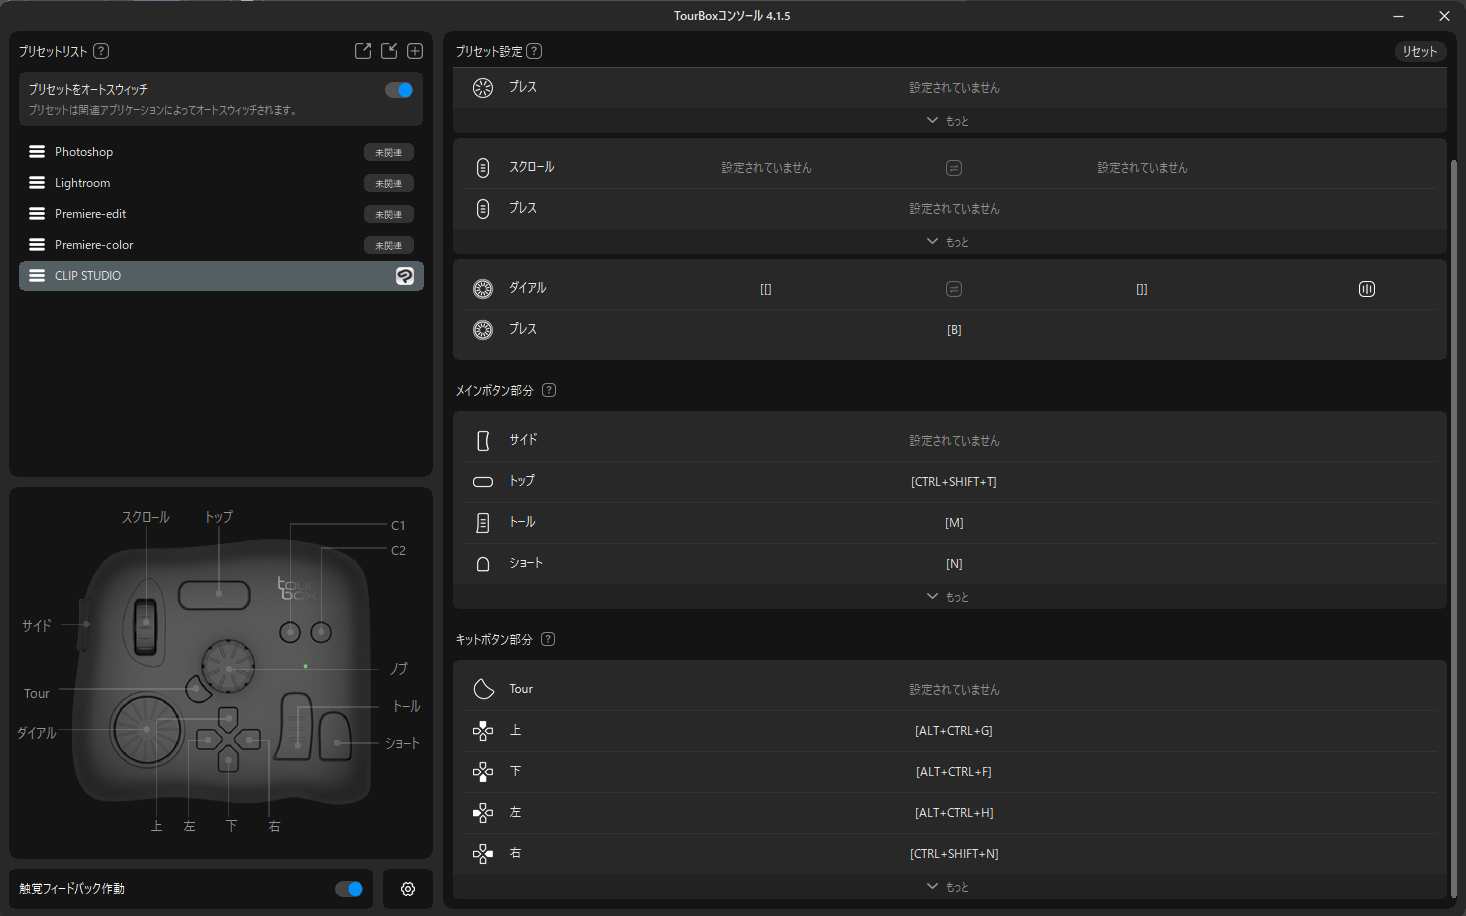
Task: Click the Tour button row icon
Action: [483, 689]
